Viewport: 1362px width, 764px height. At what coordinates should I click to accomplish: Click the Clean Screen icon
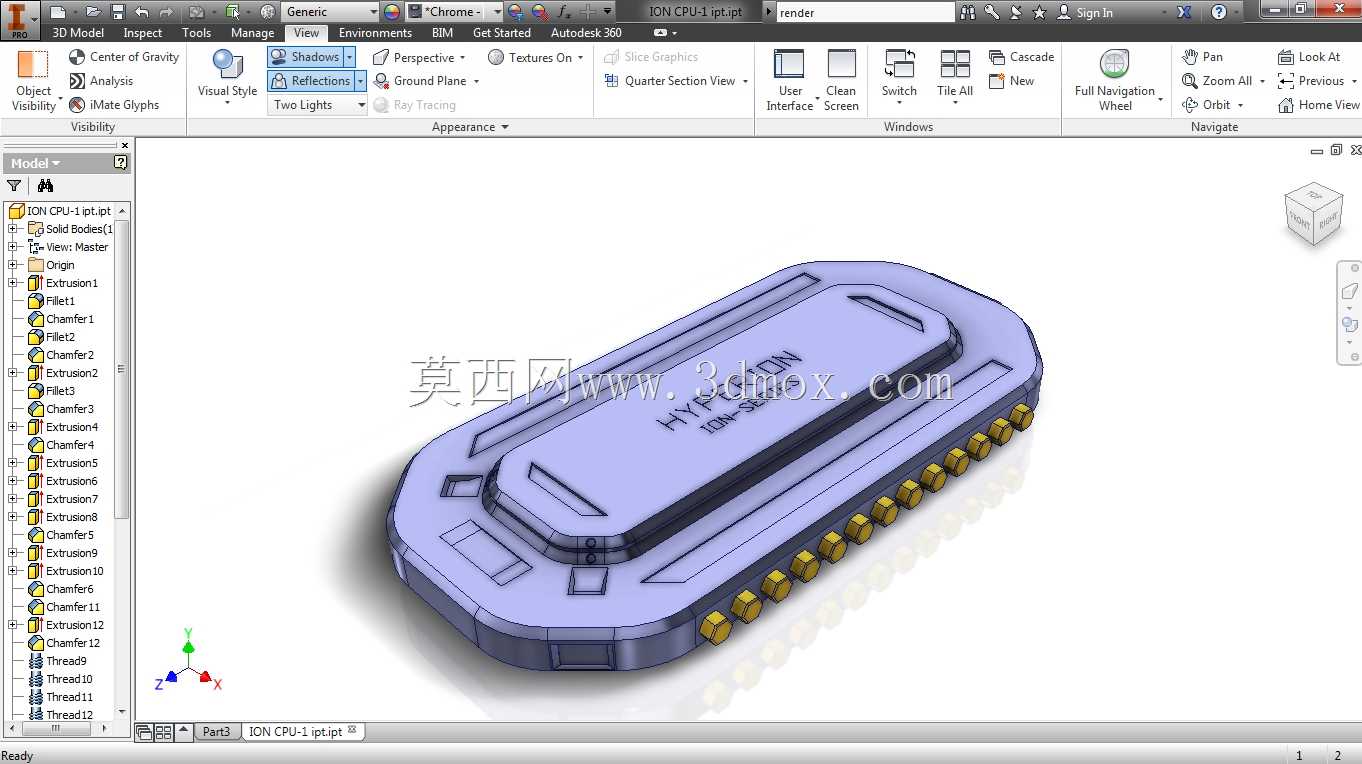(841, 64)
